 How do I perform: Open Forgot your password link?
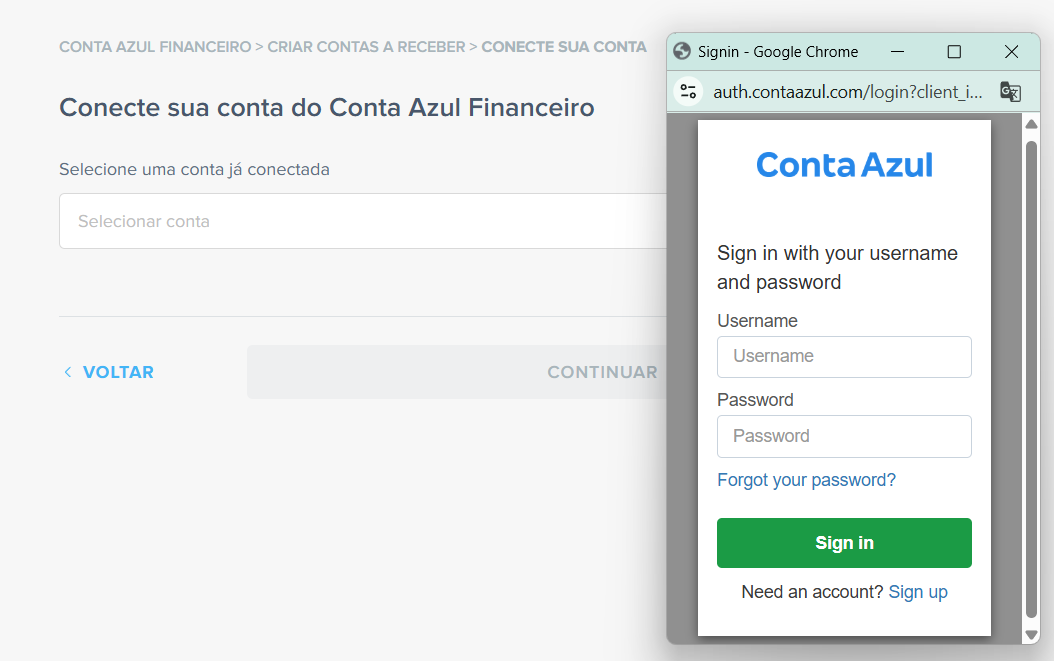(x=807, y=480)
